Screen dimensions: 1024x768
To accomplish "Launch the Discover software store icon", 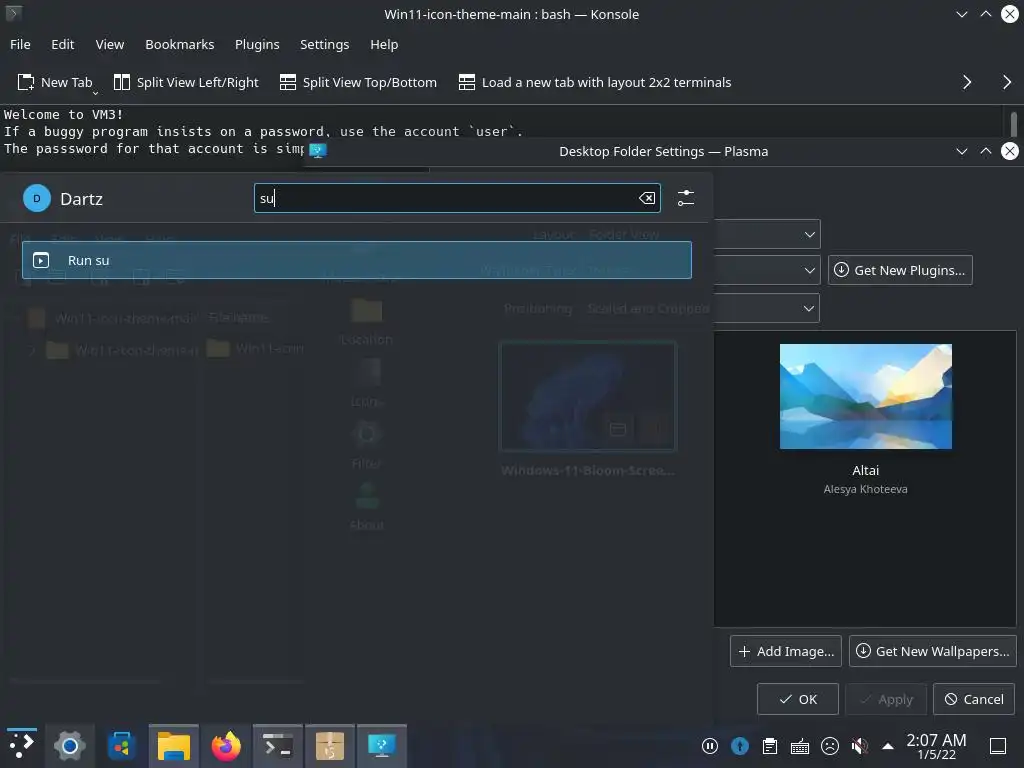I will tap(121, 745).
